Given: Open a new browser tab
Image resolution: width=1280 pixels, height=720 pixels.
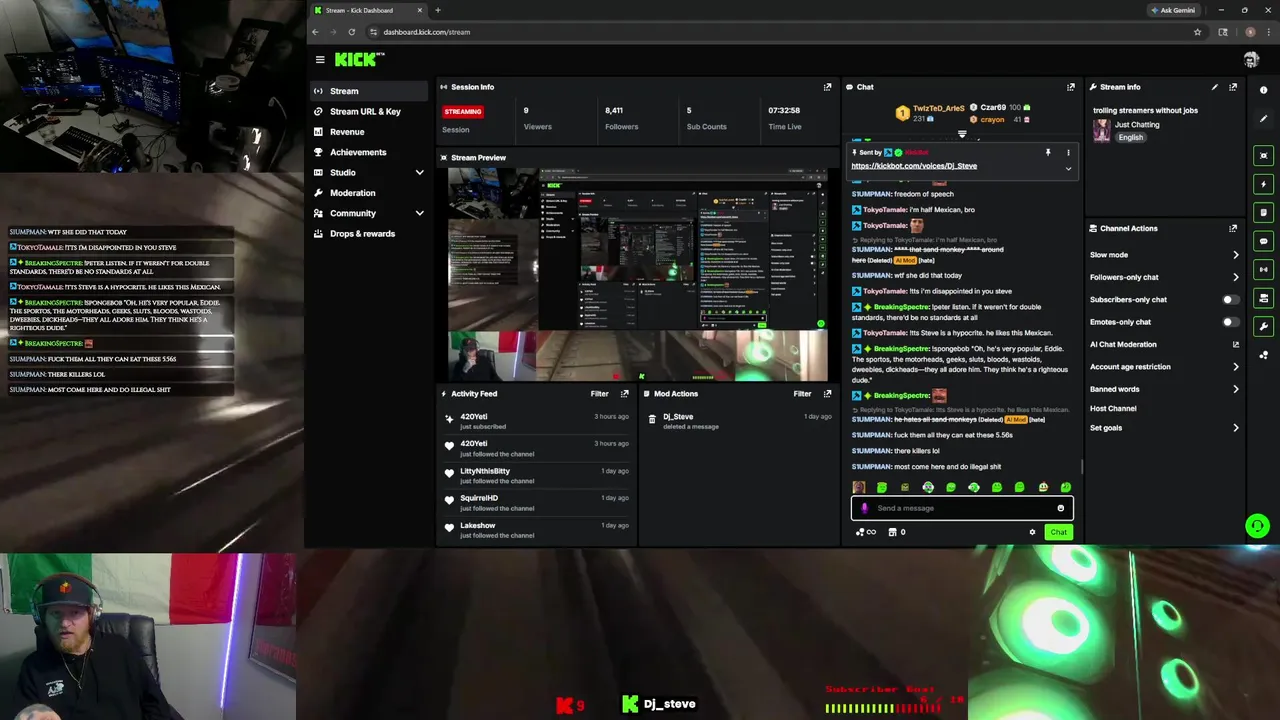Looking at the screenshot, I should tap(437, 10).
